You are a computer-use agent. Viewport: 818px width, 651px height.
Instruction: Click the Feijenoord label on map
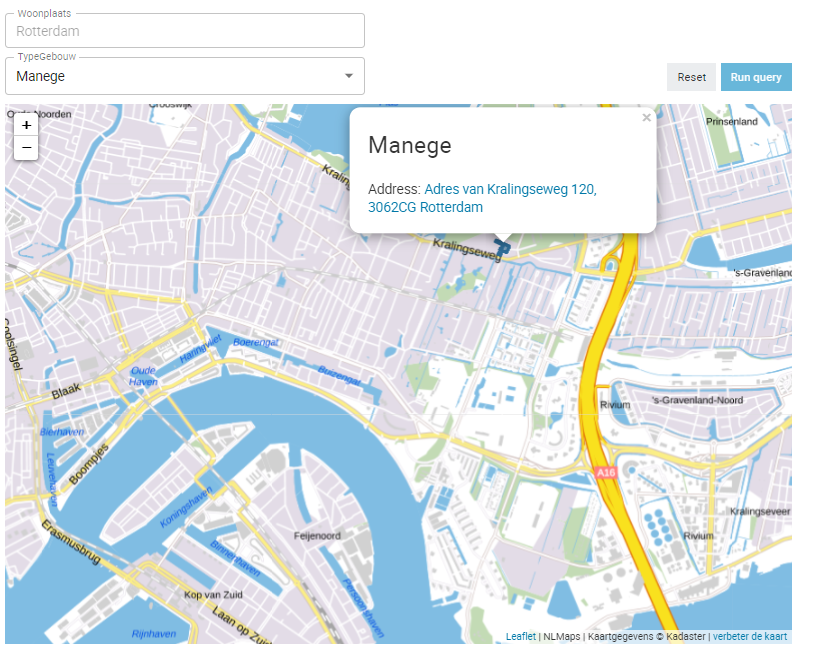317,536
